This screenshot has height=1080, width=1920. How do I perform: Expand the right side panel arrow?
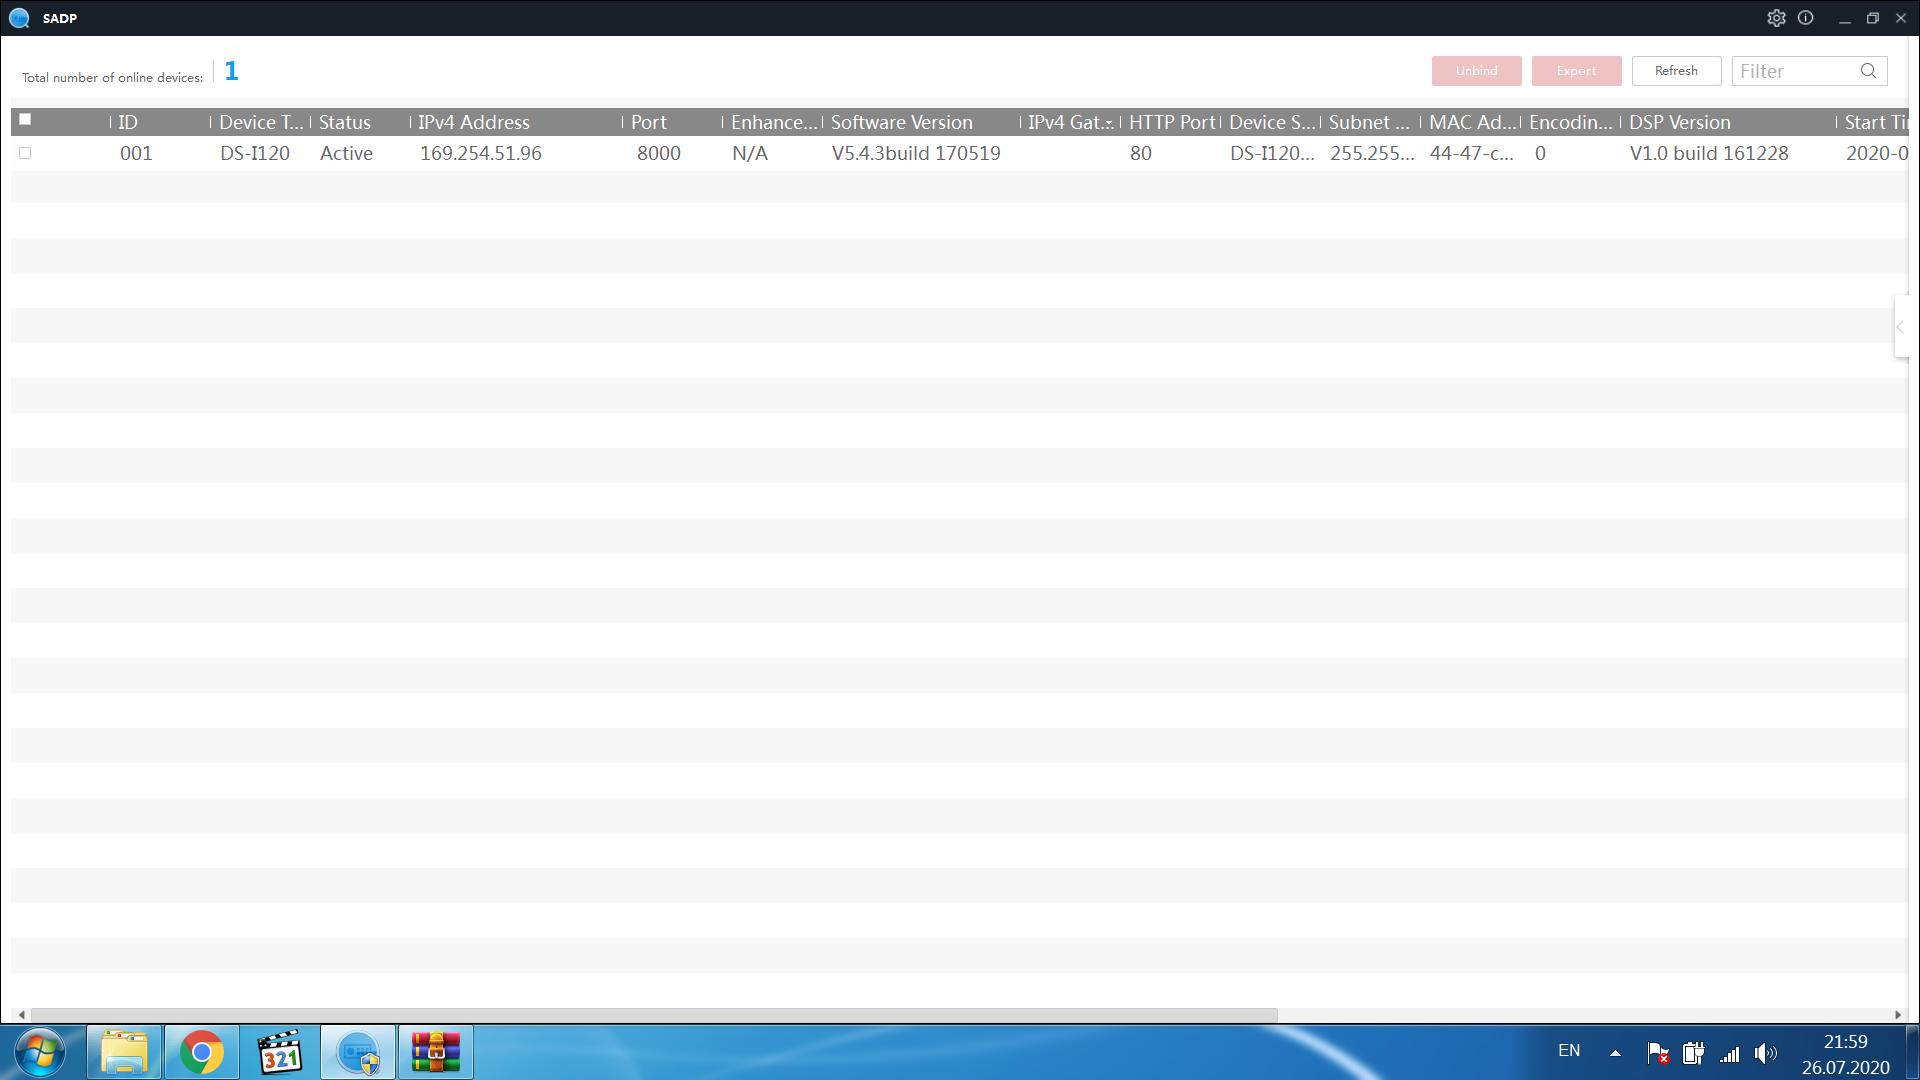[1900, 327]
